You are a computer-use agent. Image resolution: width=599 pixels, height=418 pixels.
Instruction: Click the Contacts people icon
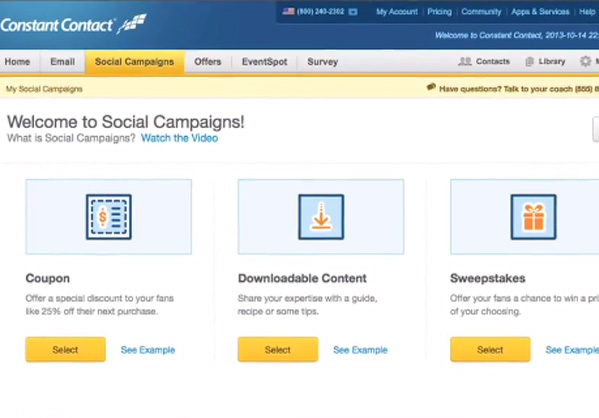coord(465,62)
